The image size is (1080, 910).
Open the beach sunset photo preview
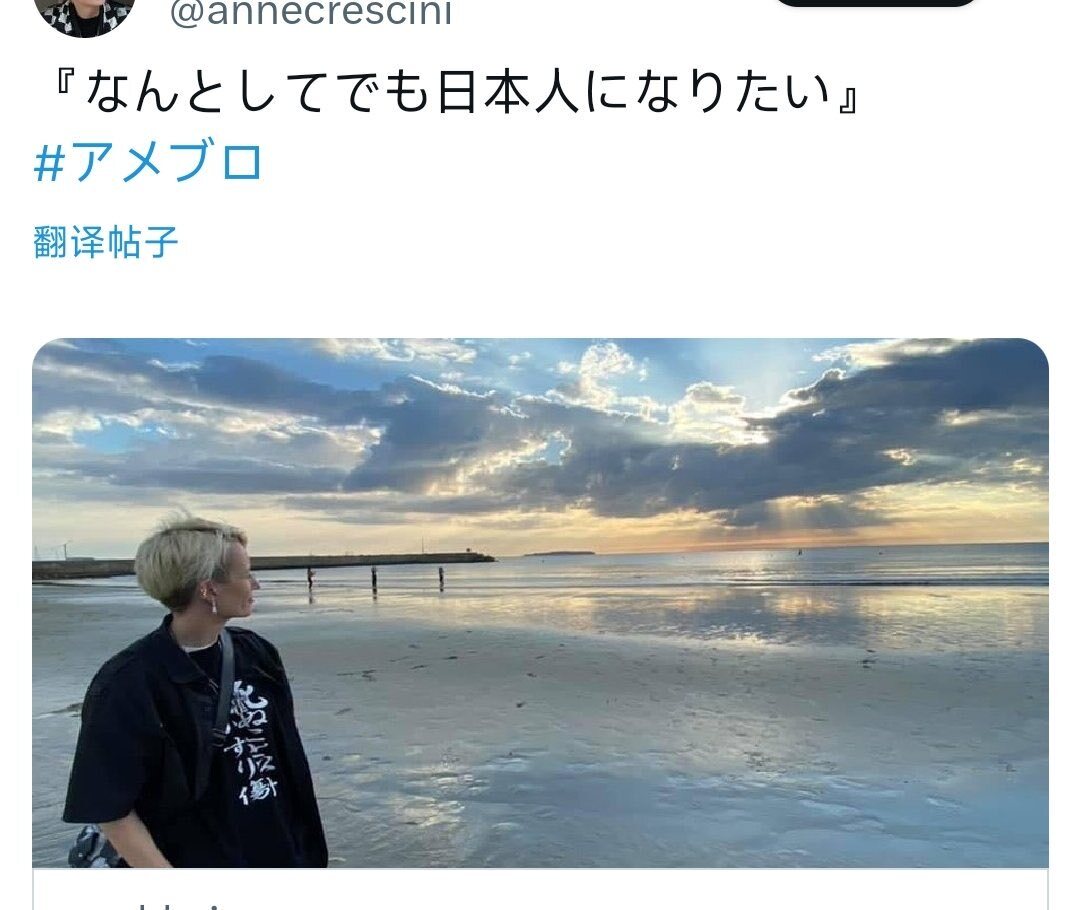coord(540,602)
